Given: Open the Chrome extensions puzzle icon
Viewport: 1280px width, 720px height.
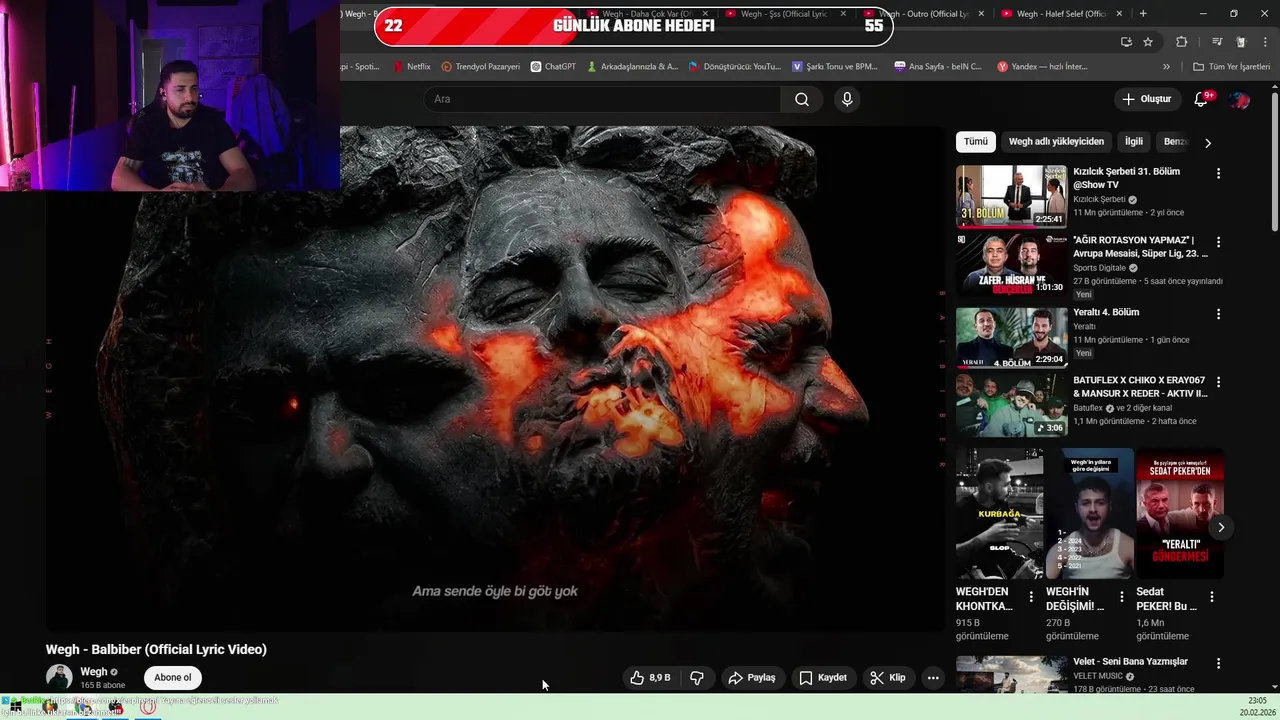Looking at the screenshot, I should pyautogui.click(x=1181, y=42).
